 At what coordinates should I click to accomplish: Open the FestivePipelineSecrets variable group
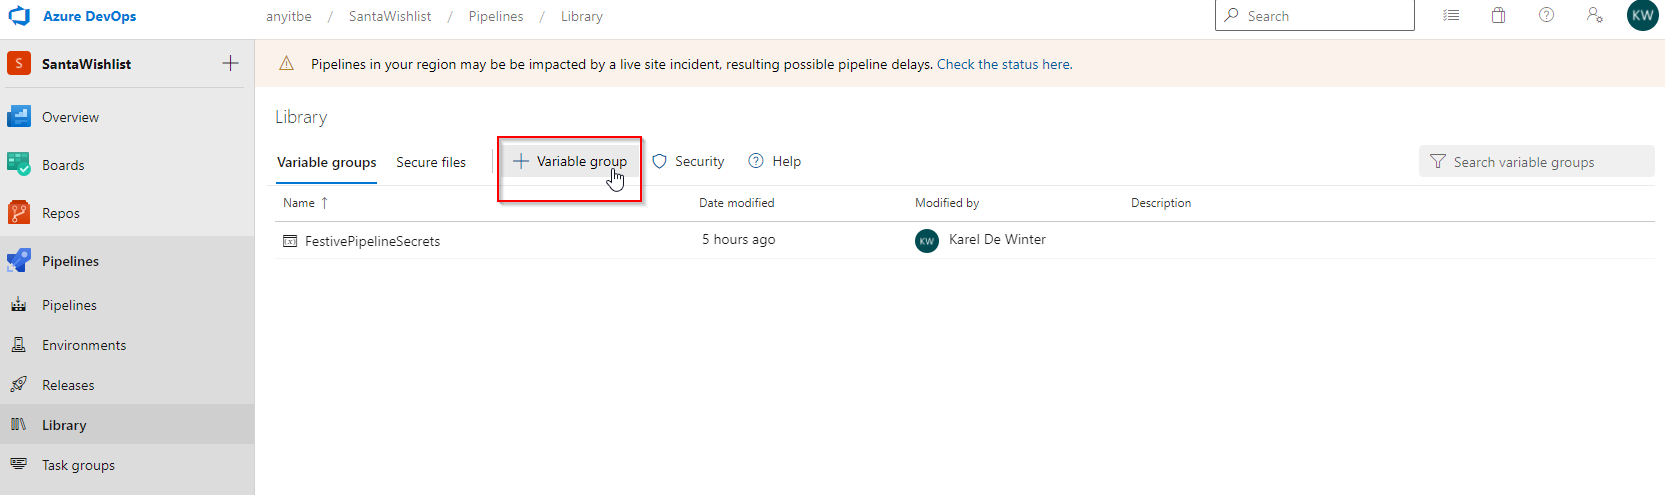(x=372, y=241)
